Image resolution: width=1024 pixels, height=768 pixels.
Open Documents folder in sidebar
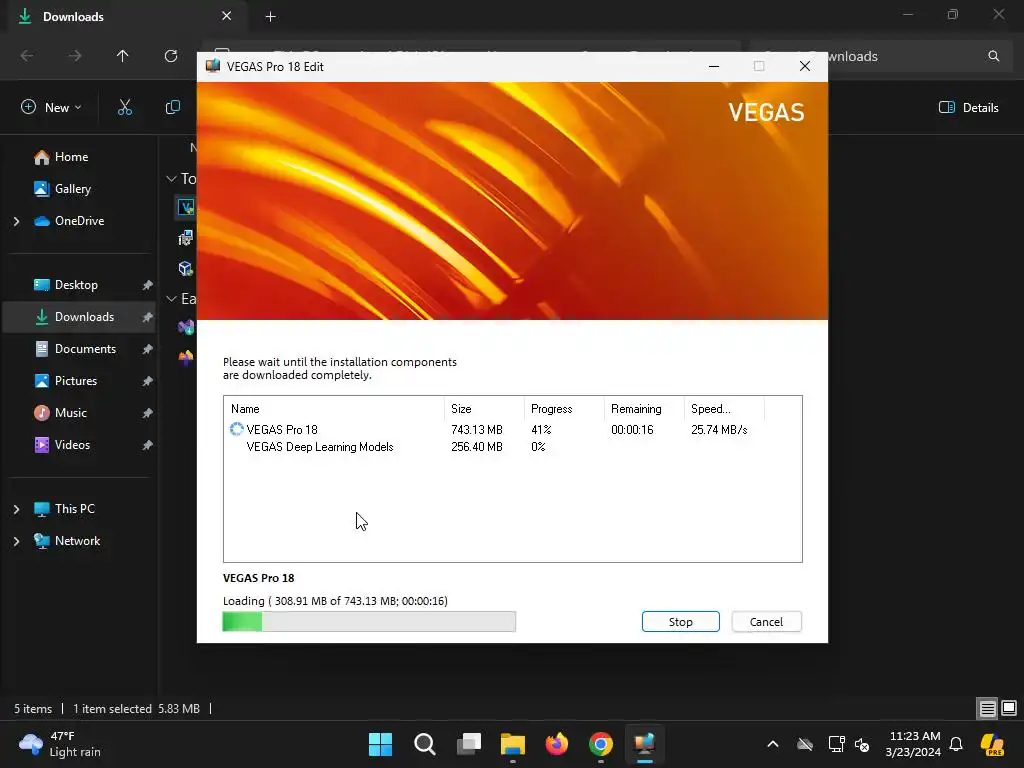pyautogui.click(x=85, y=349)
